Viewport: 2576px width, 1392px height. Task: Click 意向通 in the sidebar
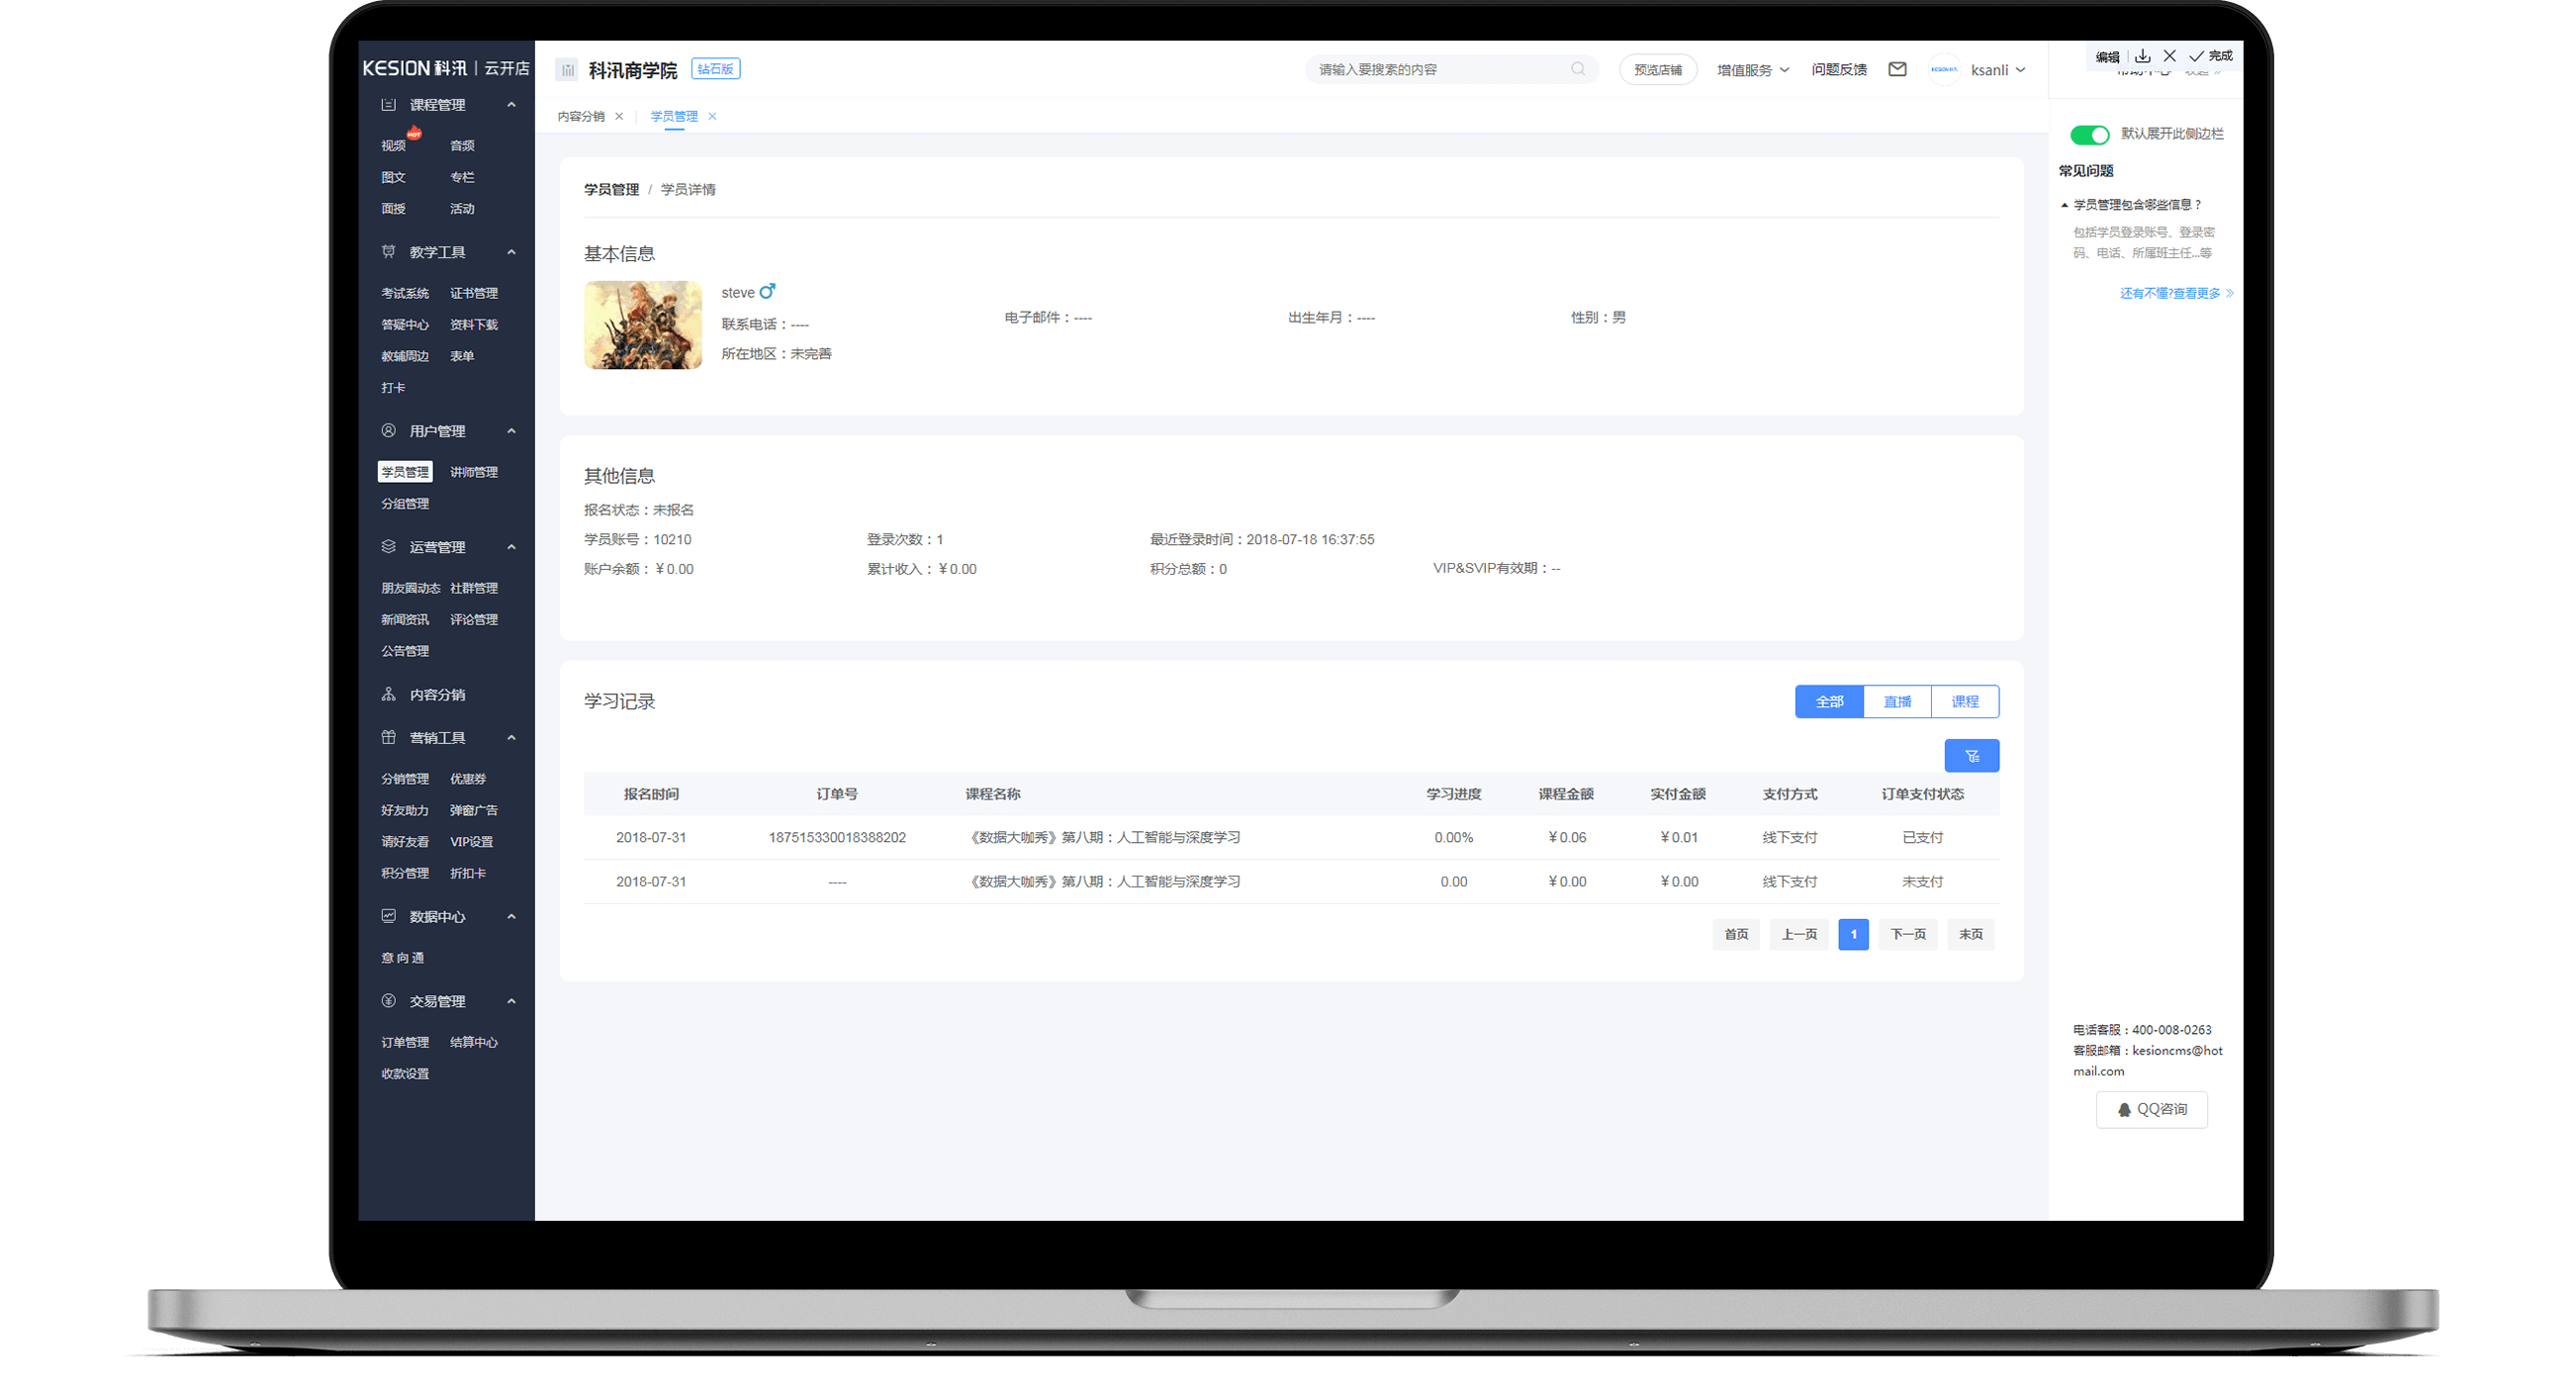click(x=402, y=956)
